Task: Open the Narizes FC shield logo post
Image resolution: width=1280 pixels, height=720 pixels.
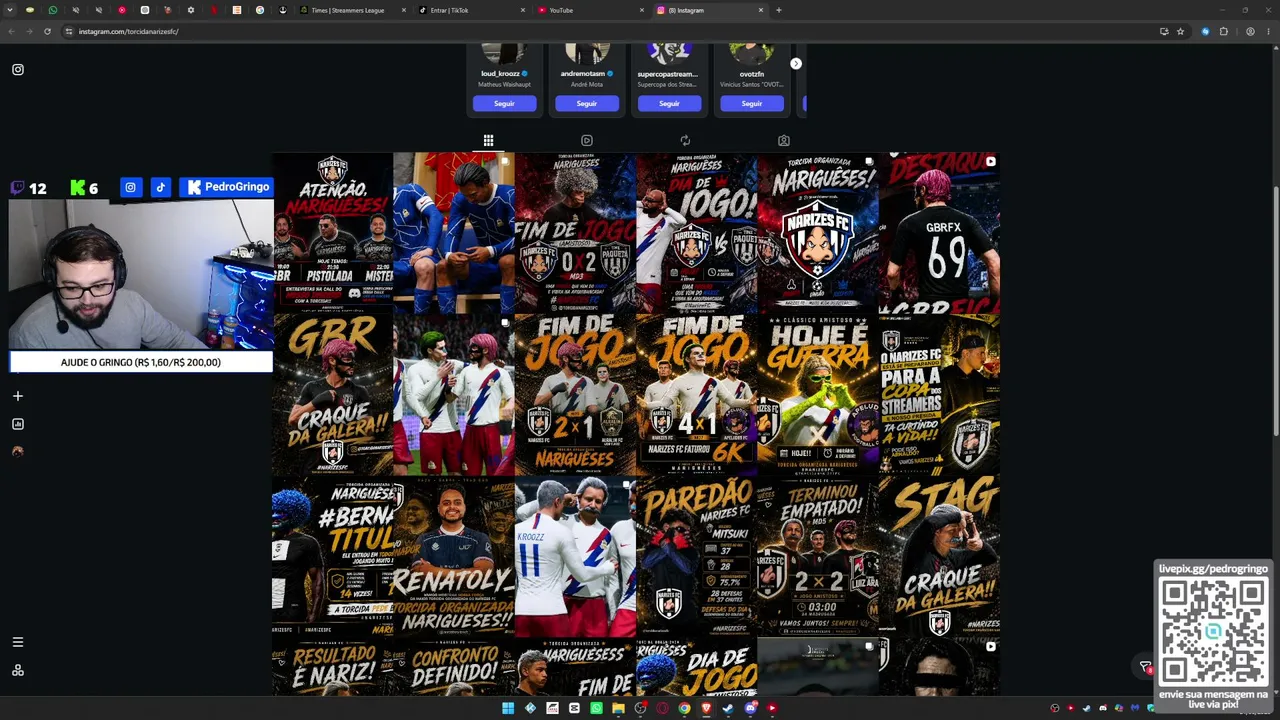Action: [x=818, y=233]
